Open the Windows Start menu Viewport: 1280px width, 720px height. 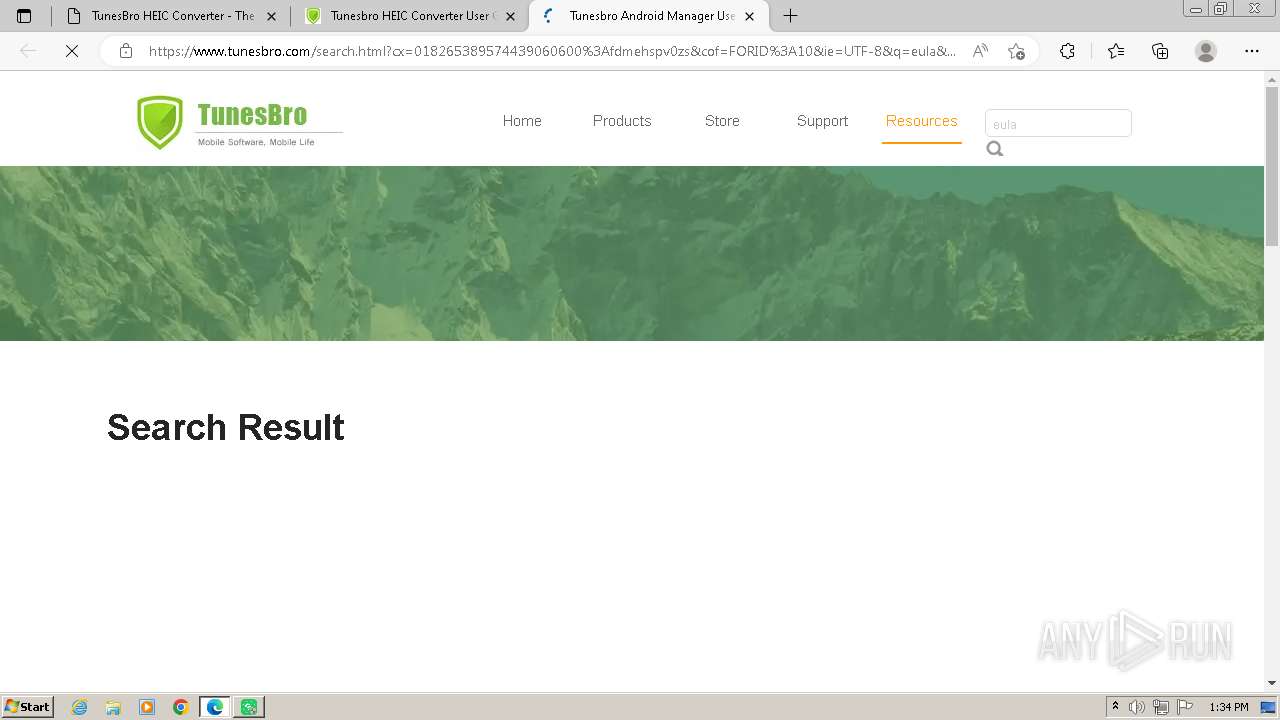28,707
